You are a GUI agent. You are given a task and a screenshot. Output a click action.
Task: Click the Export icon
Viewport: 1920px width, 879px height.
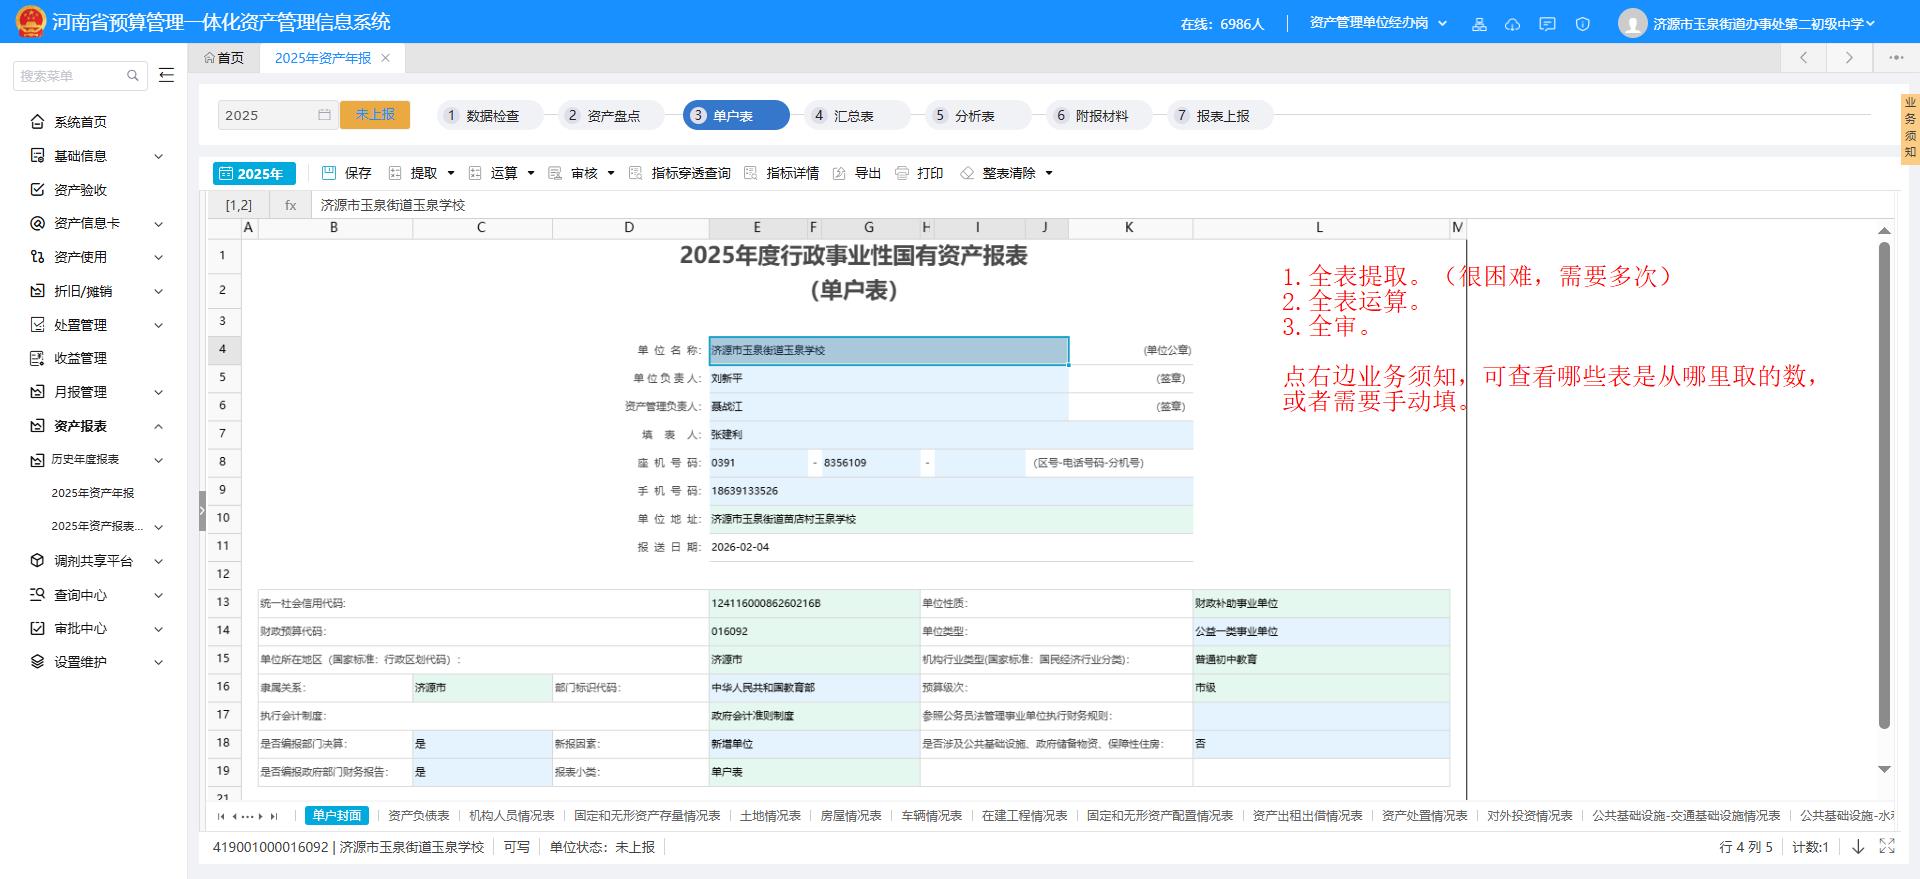[840, 173]
